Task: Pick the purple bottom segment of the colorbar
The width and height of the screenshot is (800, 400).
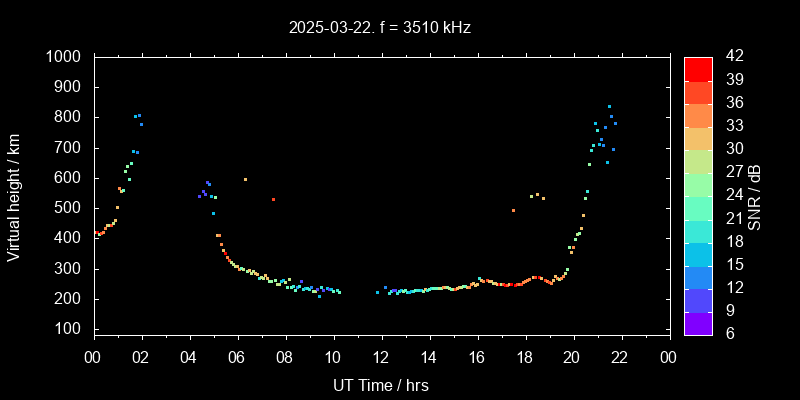Action: 698,322
